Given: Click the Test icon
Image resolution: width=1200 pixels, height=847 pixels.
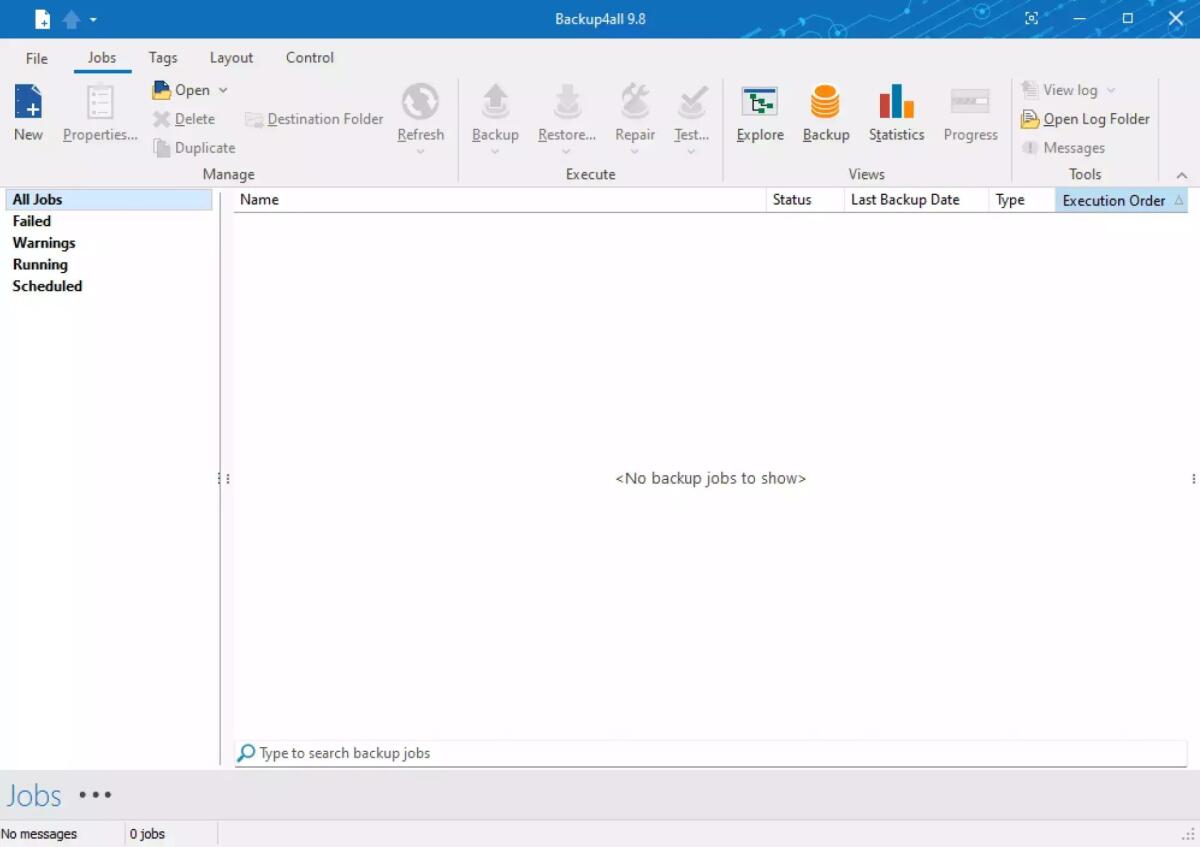Looking at the screenshot, I should click(x=690, y=110).
